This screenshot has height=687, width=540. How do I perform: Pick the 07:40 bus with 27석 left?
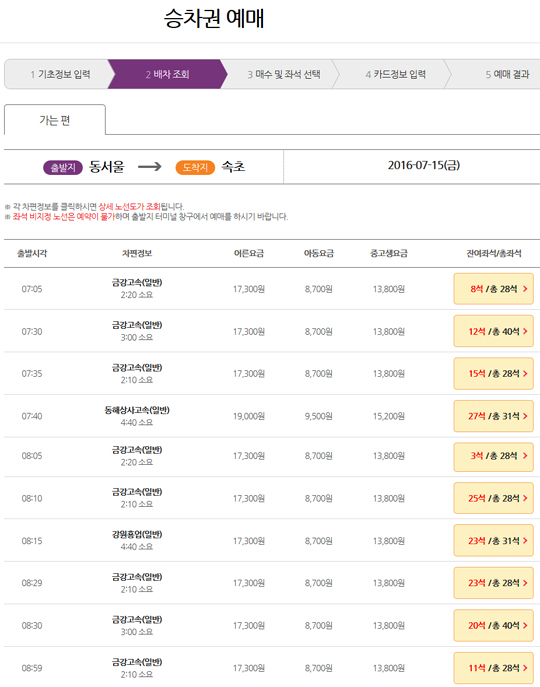point(494,416)
